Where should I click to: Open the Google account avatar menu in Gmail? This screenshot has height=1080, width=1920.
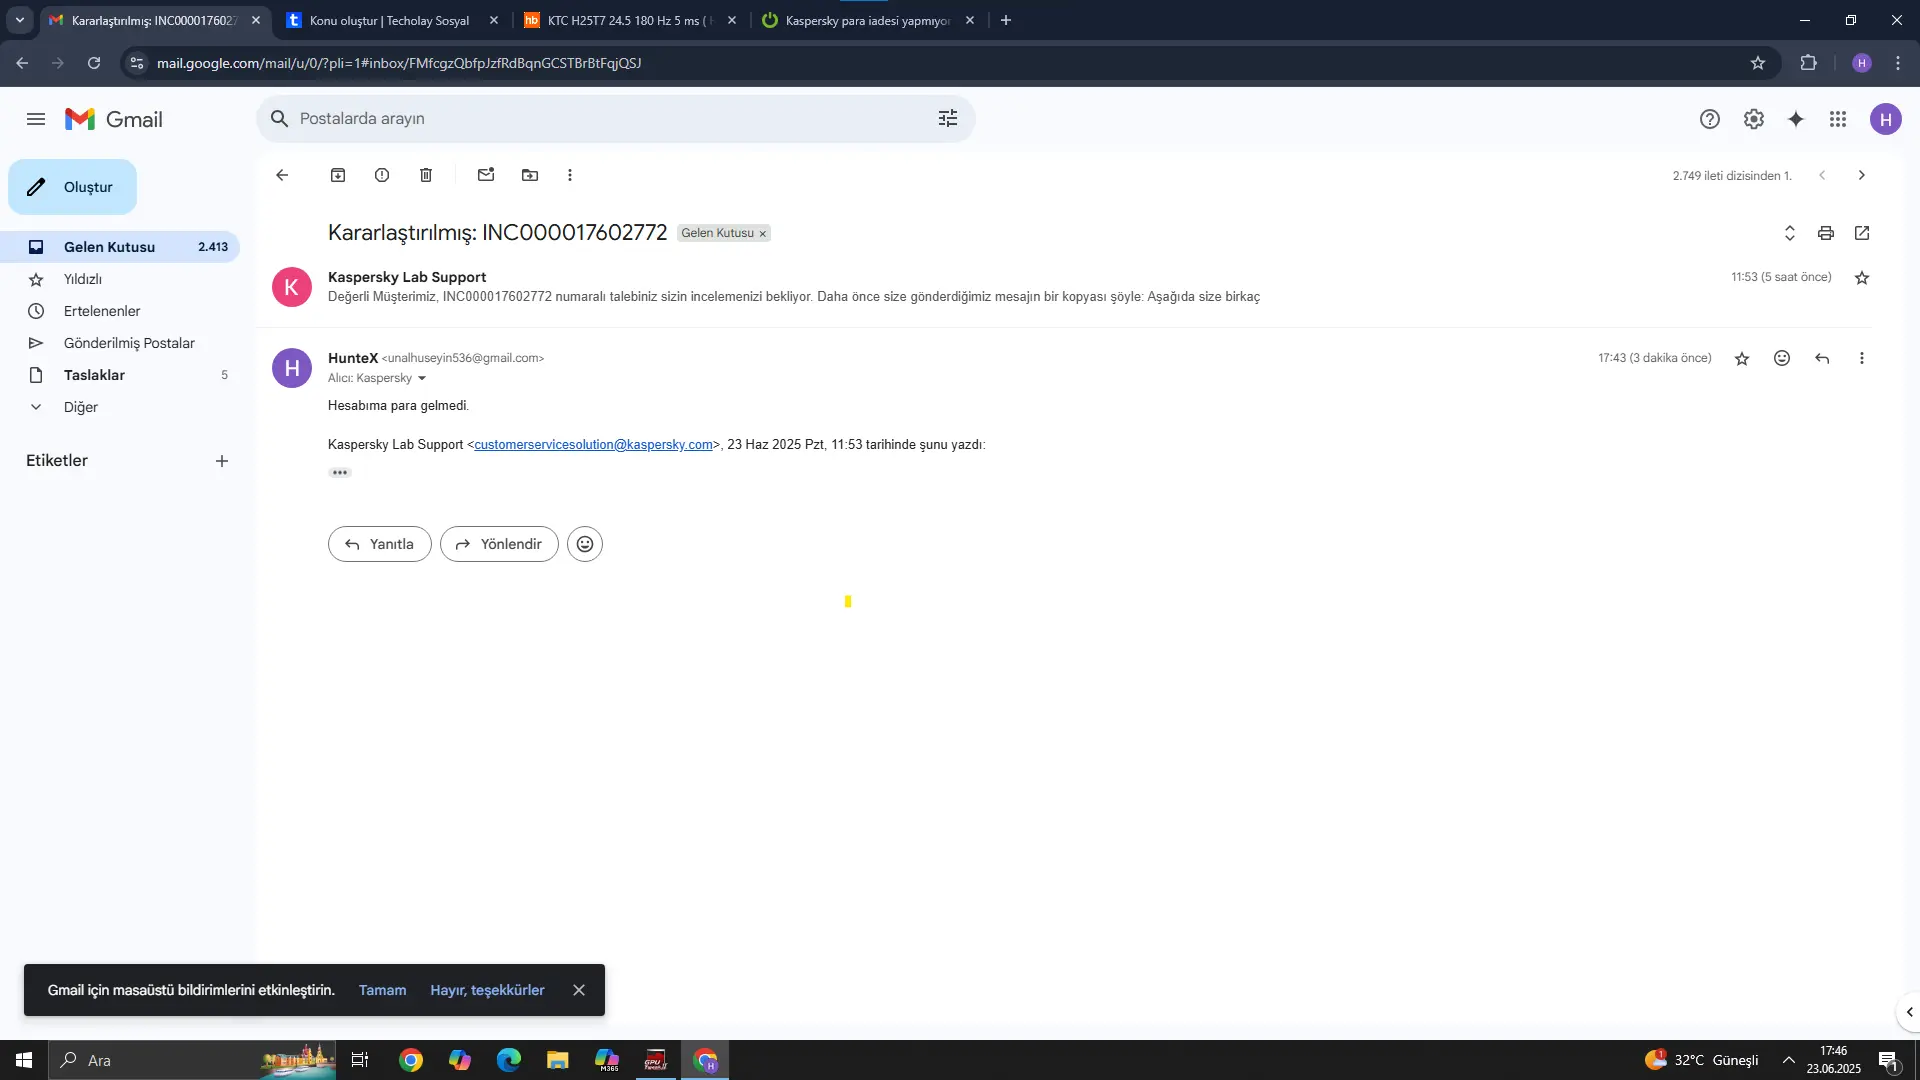(1886, 120)
